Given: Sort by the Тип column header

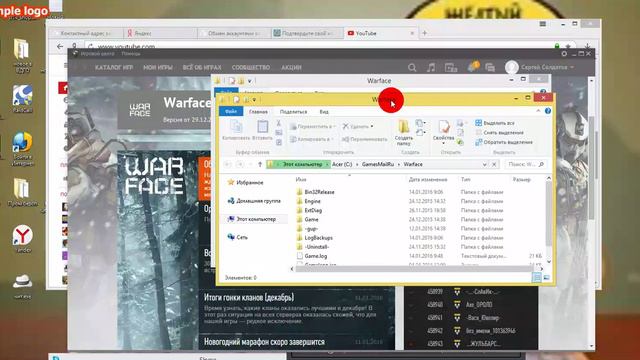Looking at the screenshot, I should click(x=465, y=179).
